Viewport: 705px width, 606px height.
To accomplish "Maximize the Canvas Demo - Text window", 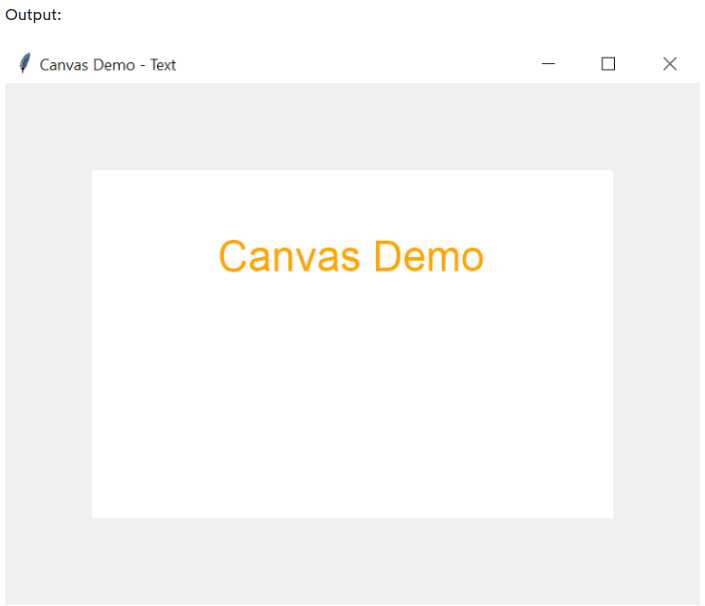I will pyautogui.click(x=608, y=64).
